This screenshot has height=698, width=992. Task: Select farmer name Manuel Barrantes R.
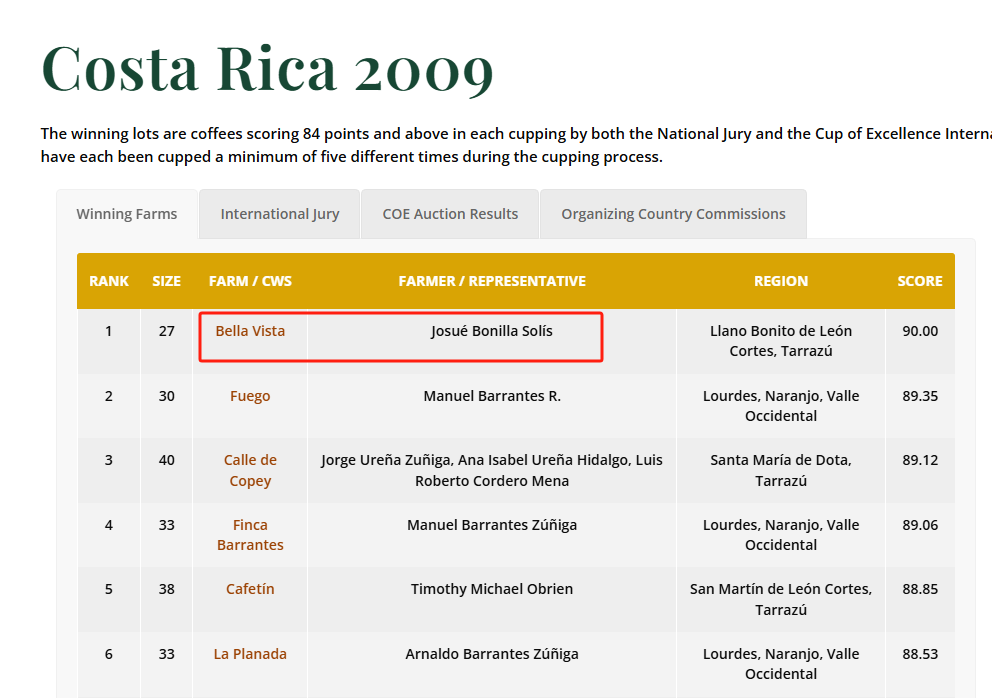pyautogui.click(x=492, y=396)
